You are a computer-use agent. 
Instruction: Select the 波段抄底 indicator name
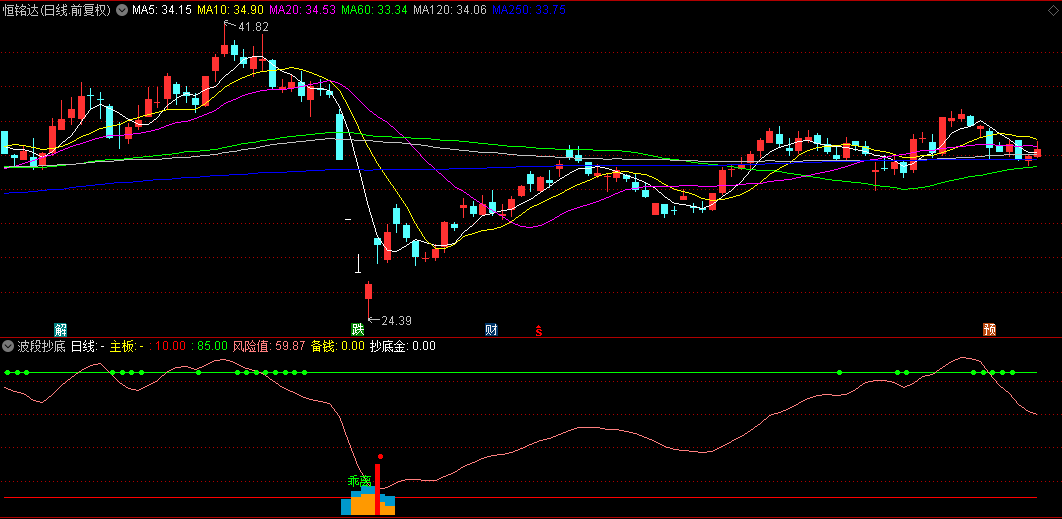coord(41,346)
